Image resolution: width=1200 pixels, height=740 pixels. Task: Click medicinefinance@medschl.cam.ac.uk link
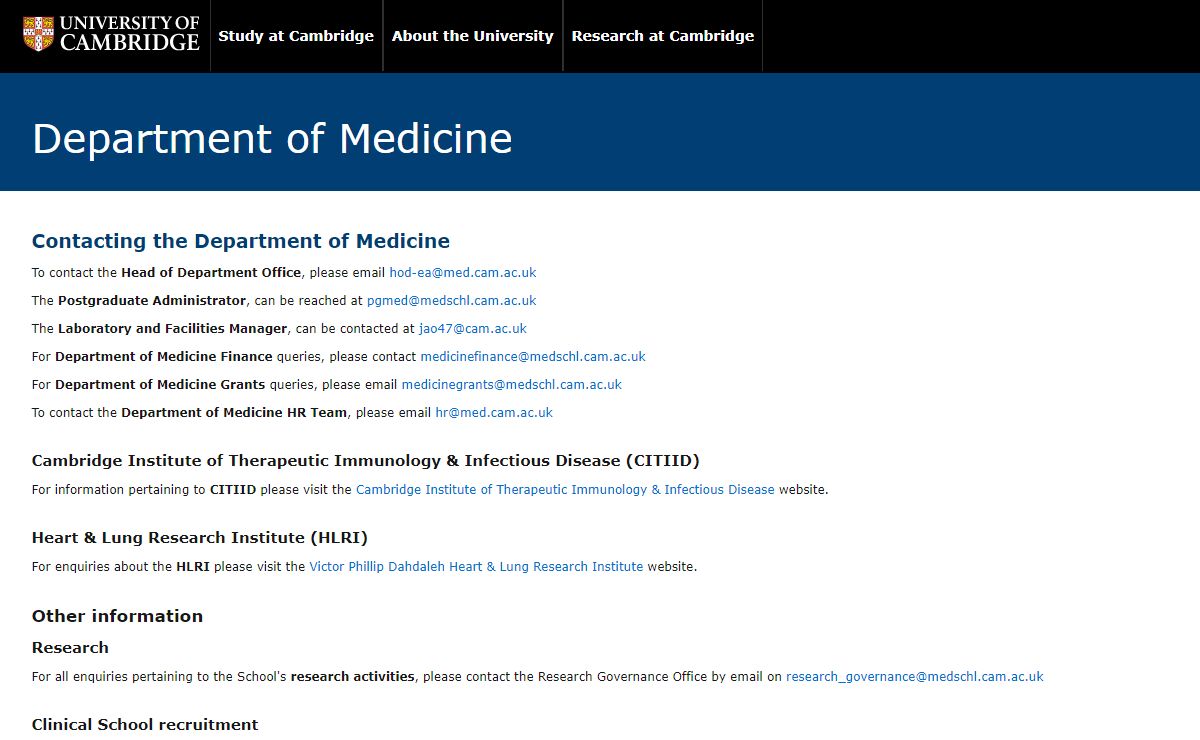533,356
